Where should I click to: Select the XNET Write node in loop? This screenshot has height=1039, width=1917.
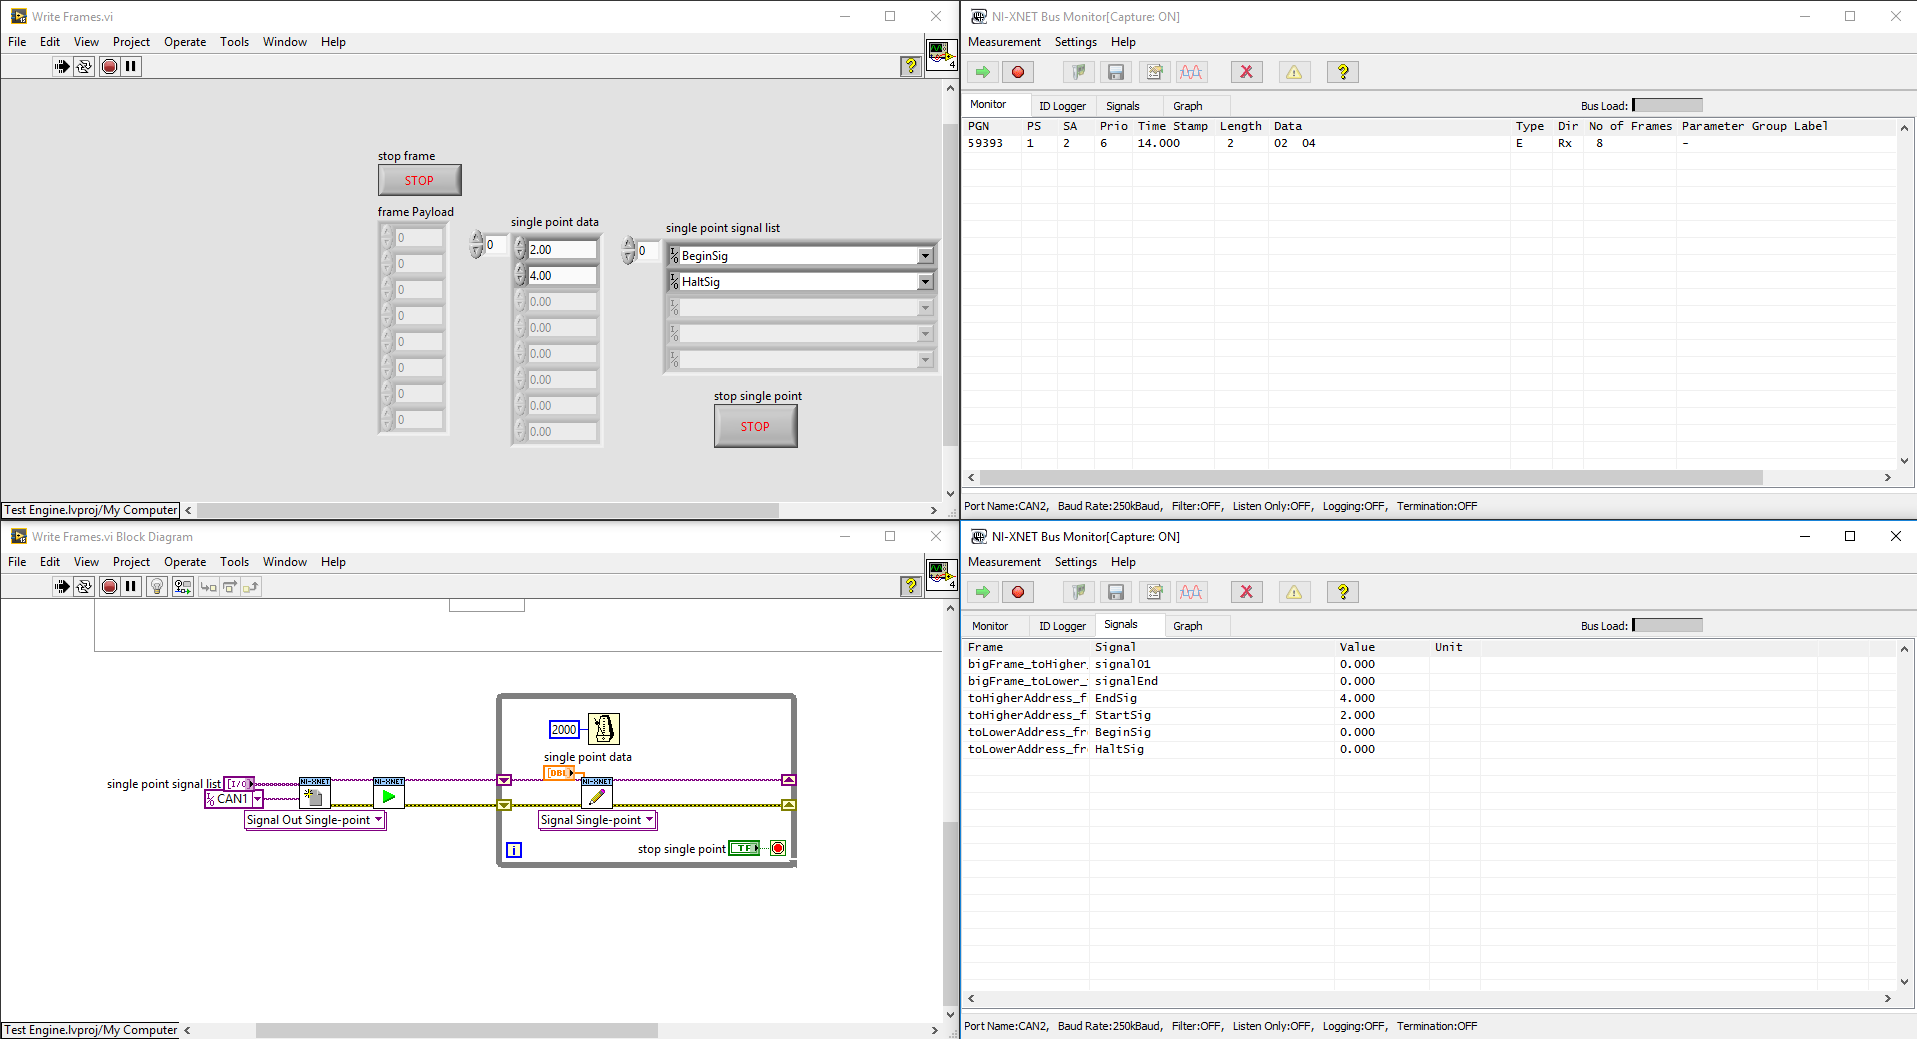597,794
